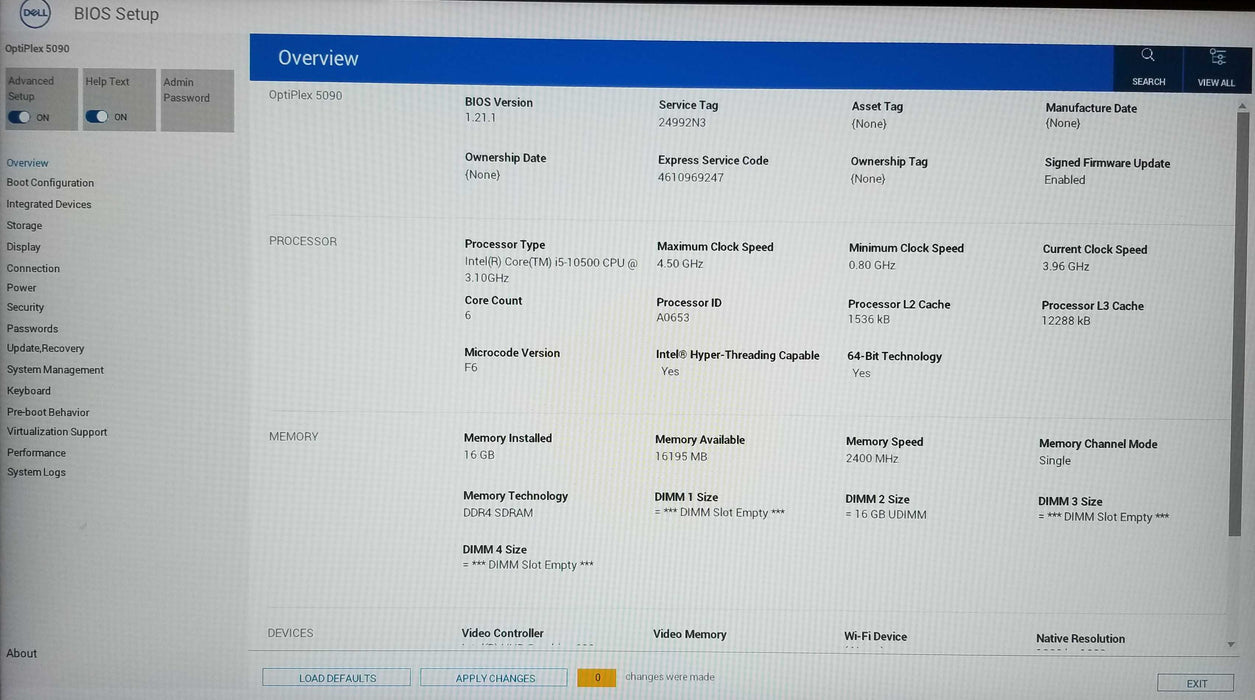Select the Storage menu entry
The image size is (1255, 700).
24,226
